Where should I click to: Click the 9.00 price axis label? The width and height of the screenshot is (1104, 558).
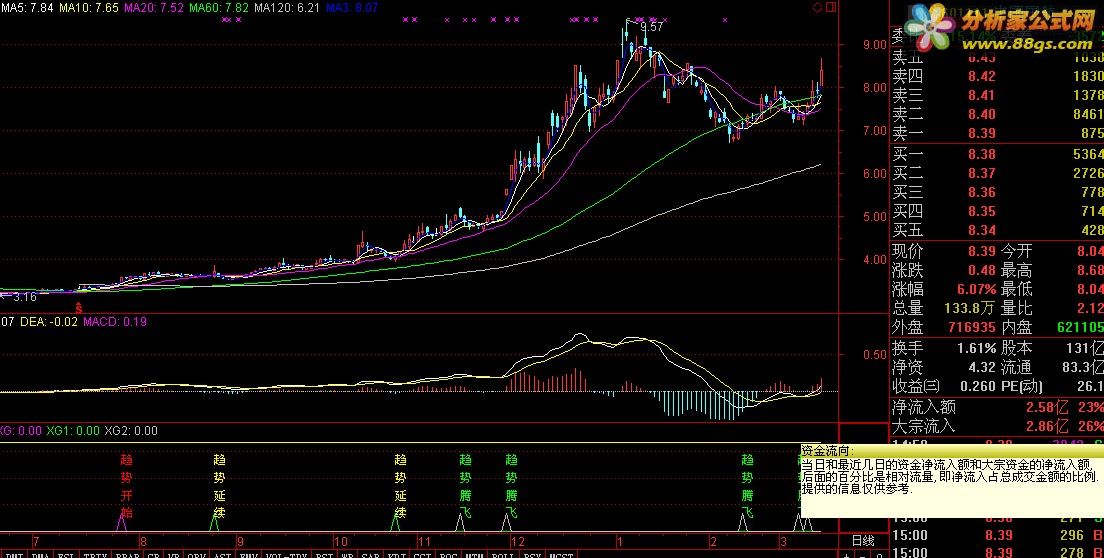point(875,44)
